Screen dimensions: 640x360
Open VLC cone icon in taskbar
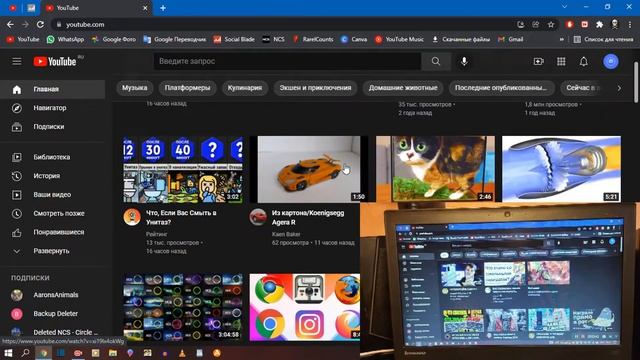[x=182, y=353]
